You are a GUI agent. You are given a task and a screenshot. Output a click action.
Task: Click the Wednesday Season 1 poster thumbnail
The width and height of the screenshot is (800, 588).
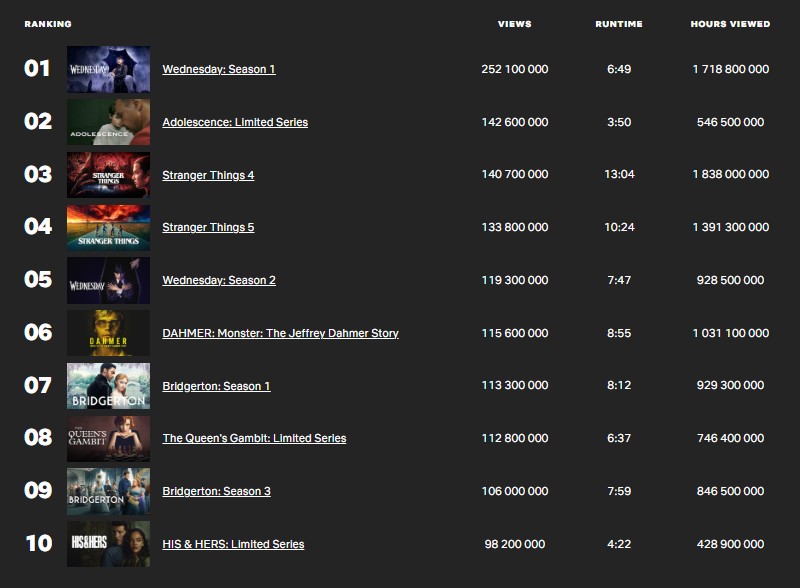[x=108, y=69]
